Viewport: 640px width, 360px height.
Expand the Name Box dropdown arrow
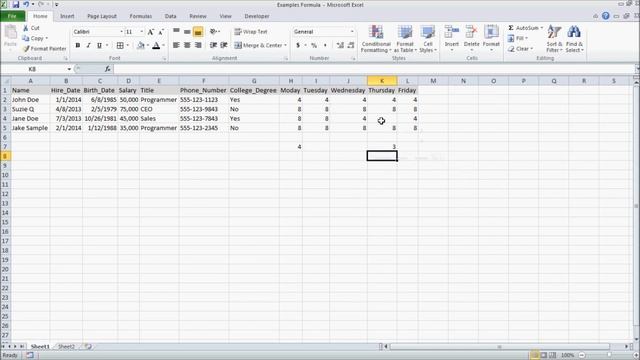[69, 69]
